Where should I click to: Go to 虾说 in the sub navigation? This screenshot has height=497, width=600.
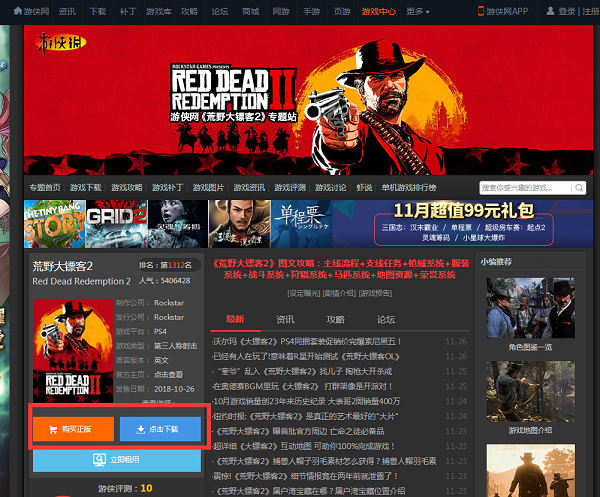click(x=364, y=187)
